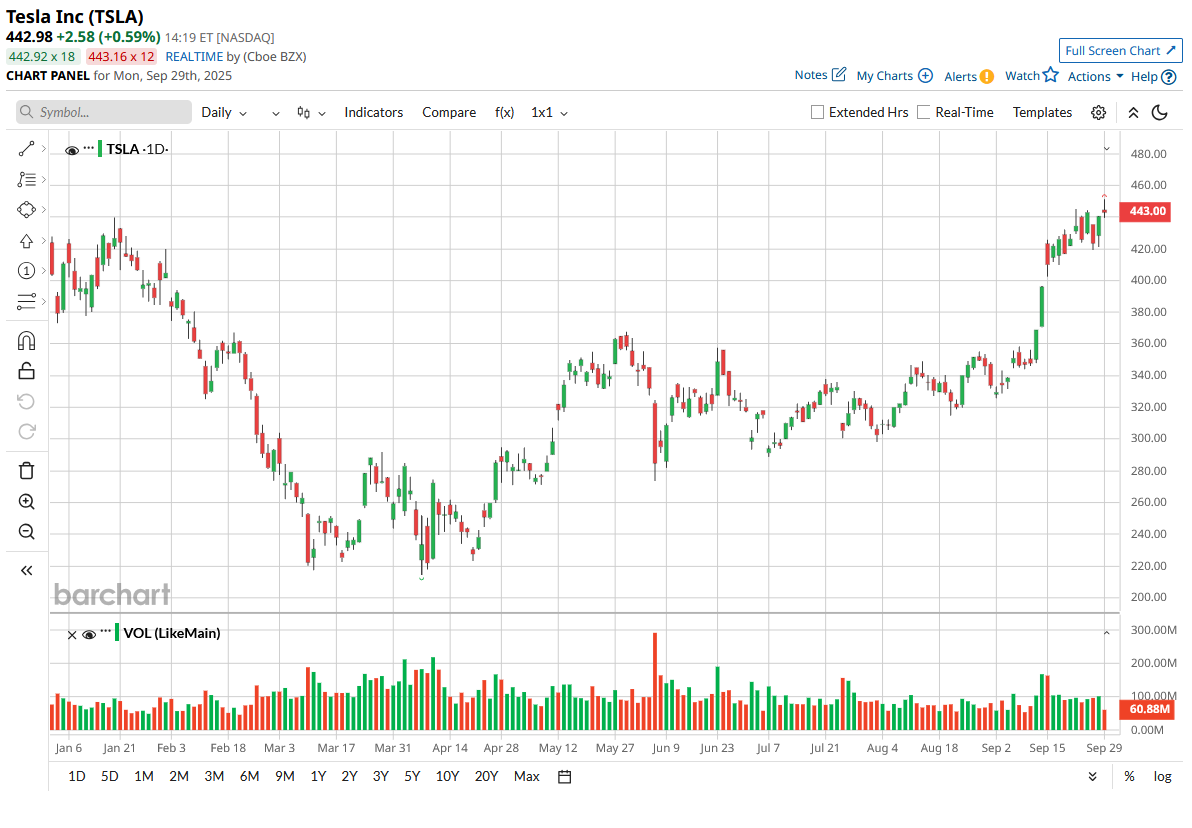Collapse the TSLA main pane chevron
Viewport: 1192px width, 828px height.
point(1107,149)
